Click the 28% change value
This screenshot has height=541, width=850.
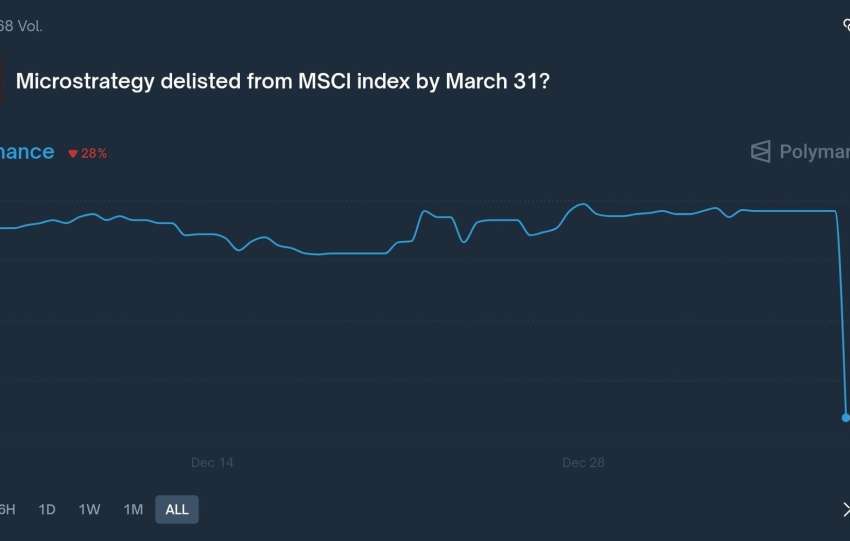[x=94, y=153]
